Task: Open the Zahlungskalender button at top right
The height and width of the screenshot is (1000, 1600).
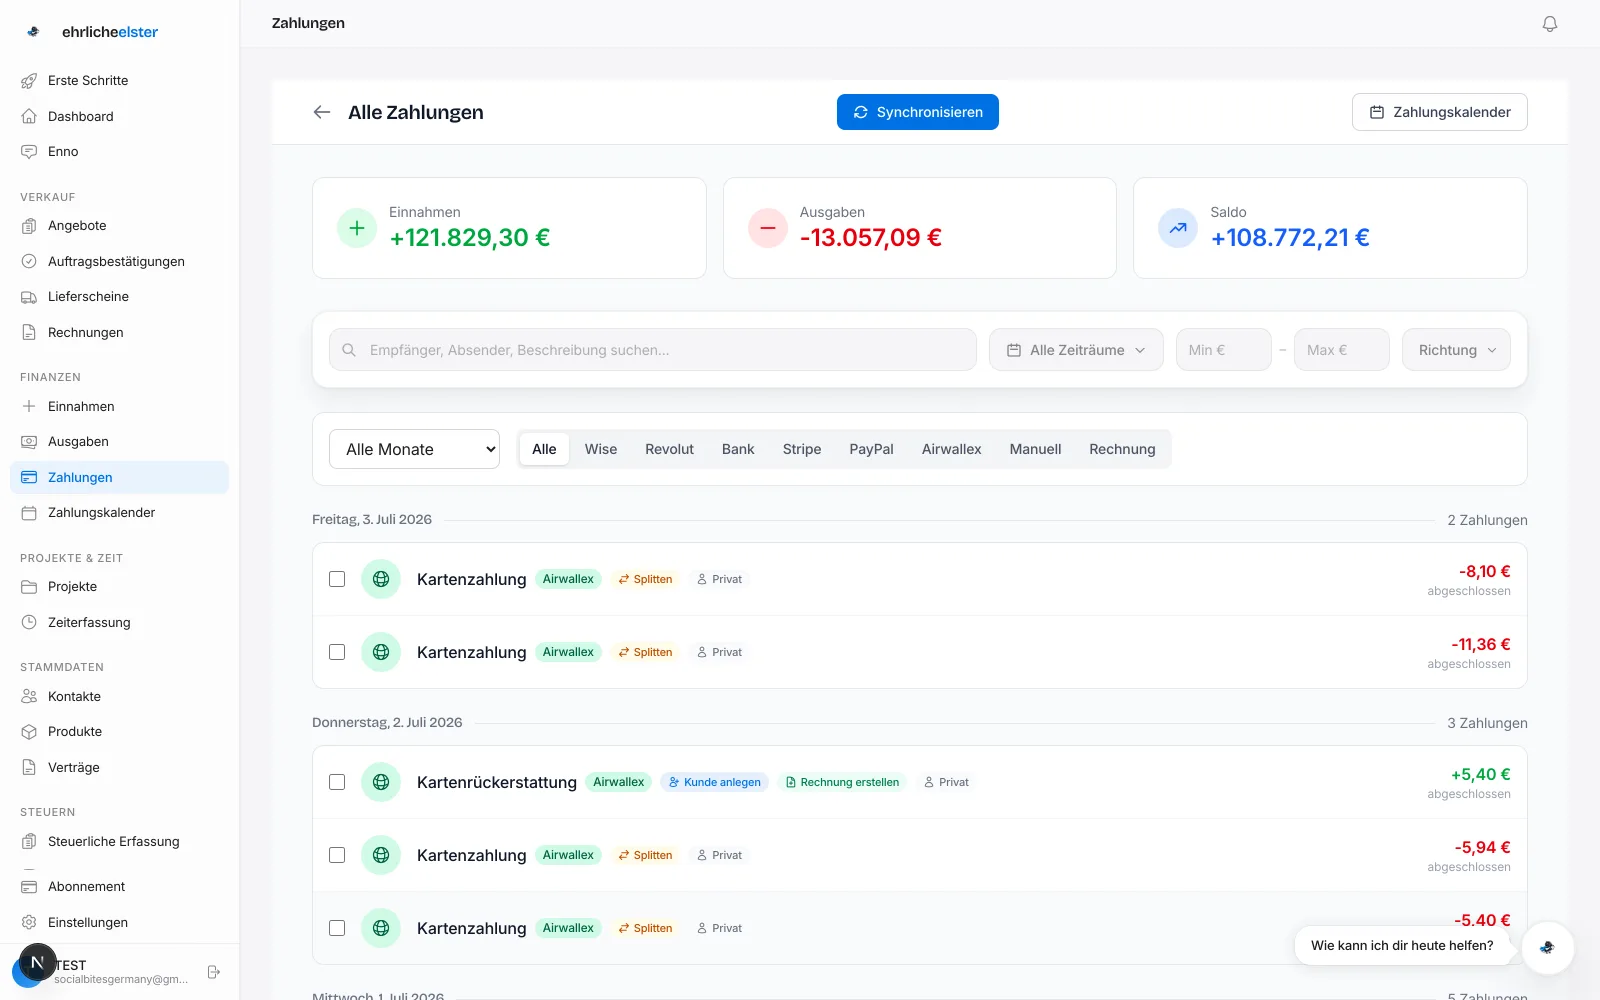Action: point(1439,112)
